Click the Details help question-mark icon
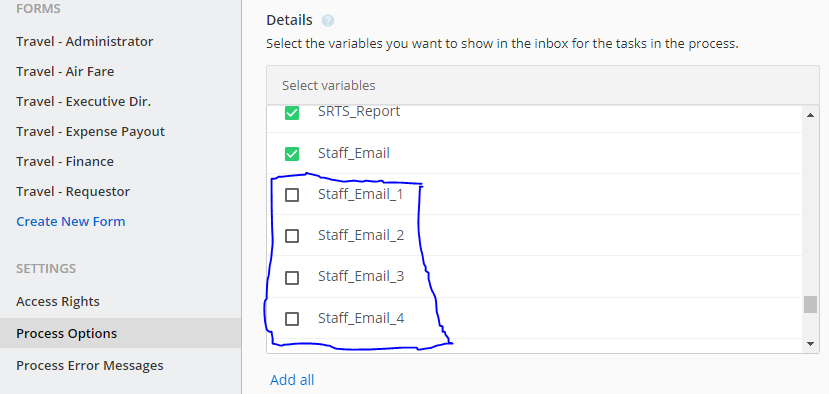Image resolution: width=829 pixels, height=394 pixels. tap(328, 21)
